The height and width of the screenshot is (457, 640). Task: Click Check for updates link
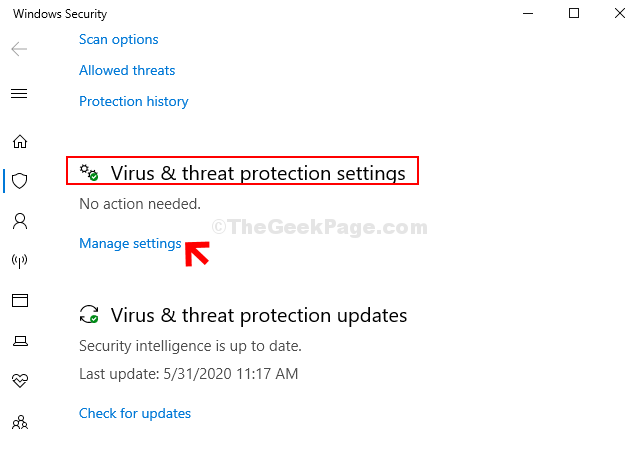(x=135, y=413)
